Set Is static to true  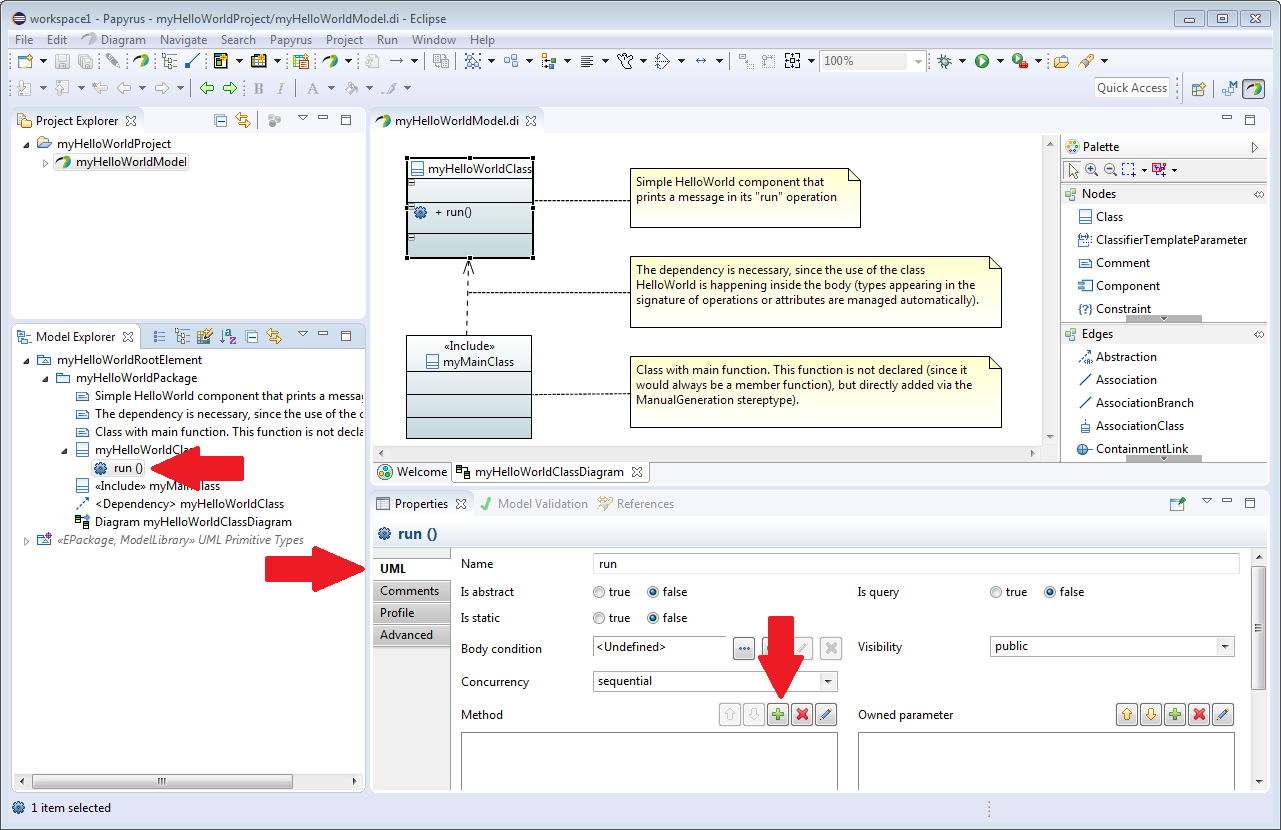[x=599, y=618]
